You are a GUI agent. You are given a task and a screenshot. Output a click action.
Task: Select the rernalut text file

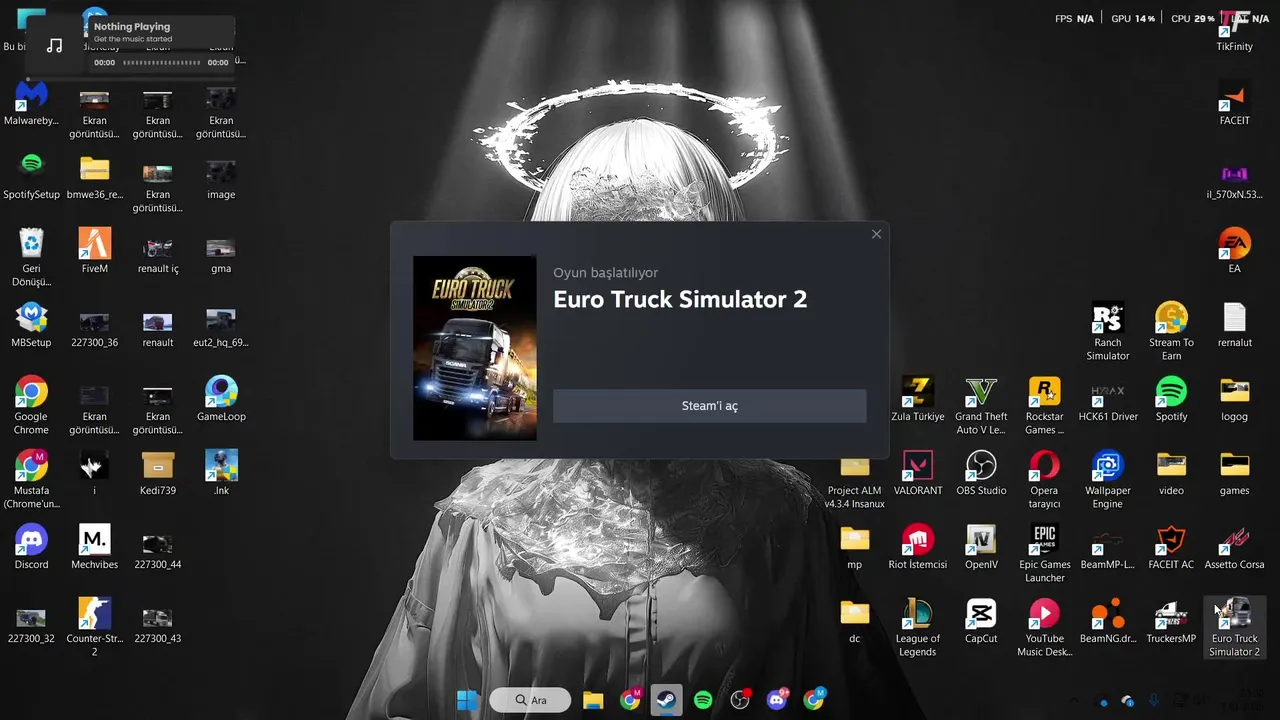[x=1235, y=325]
